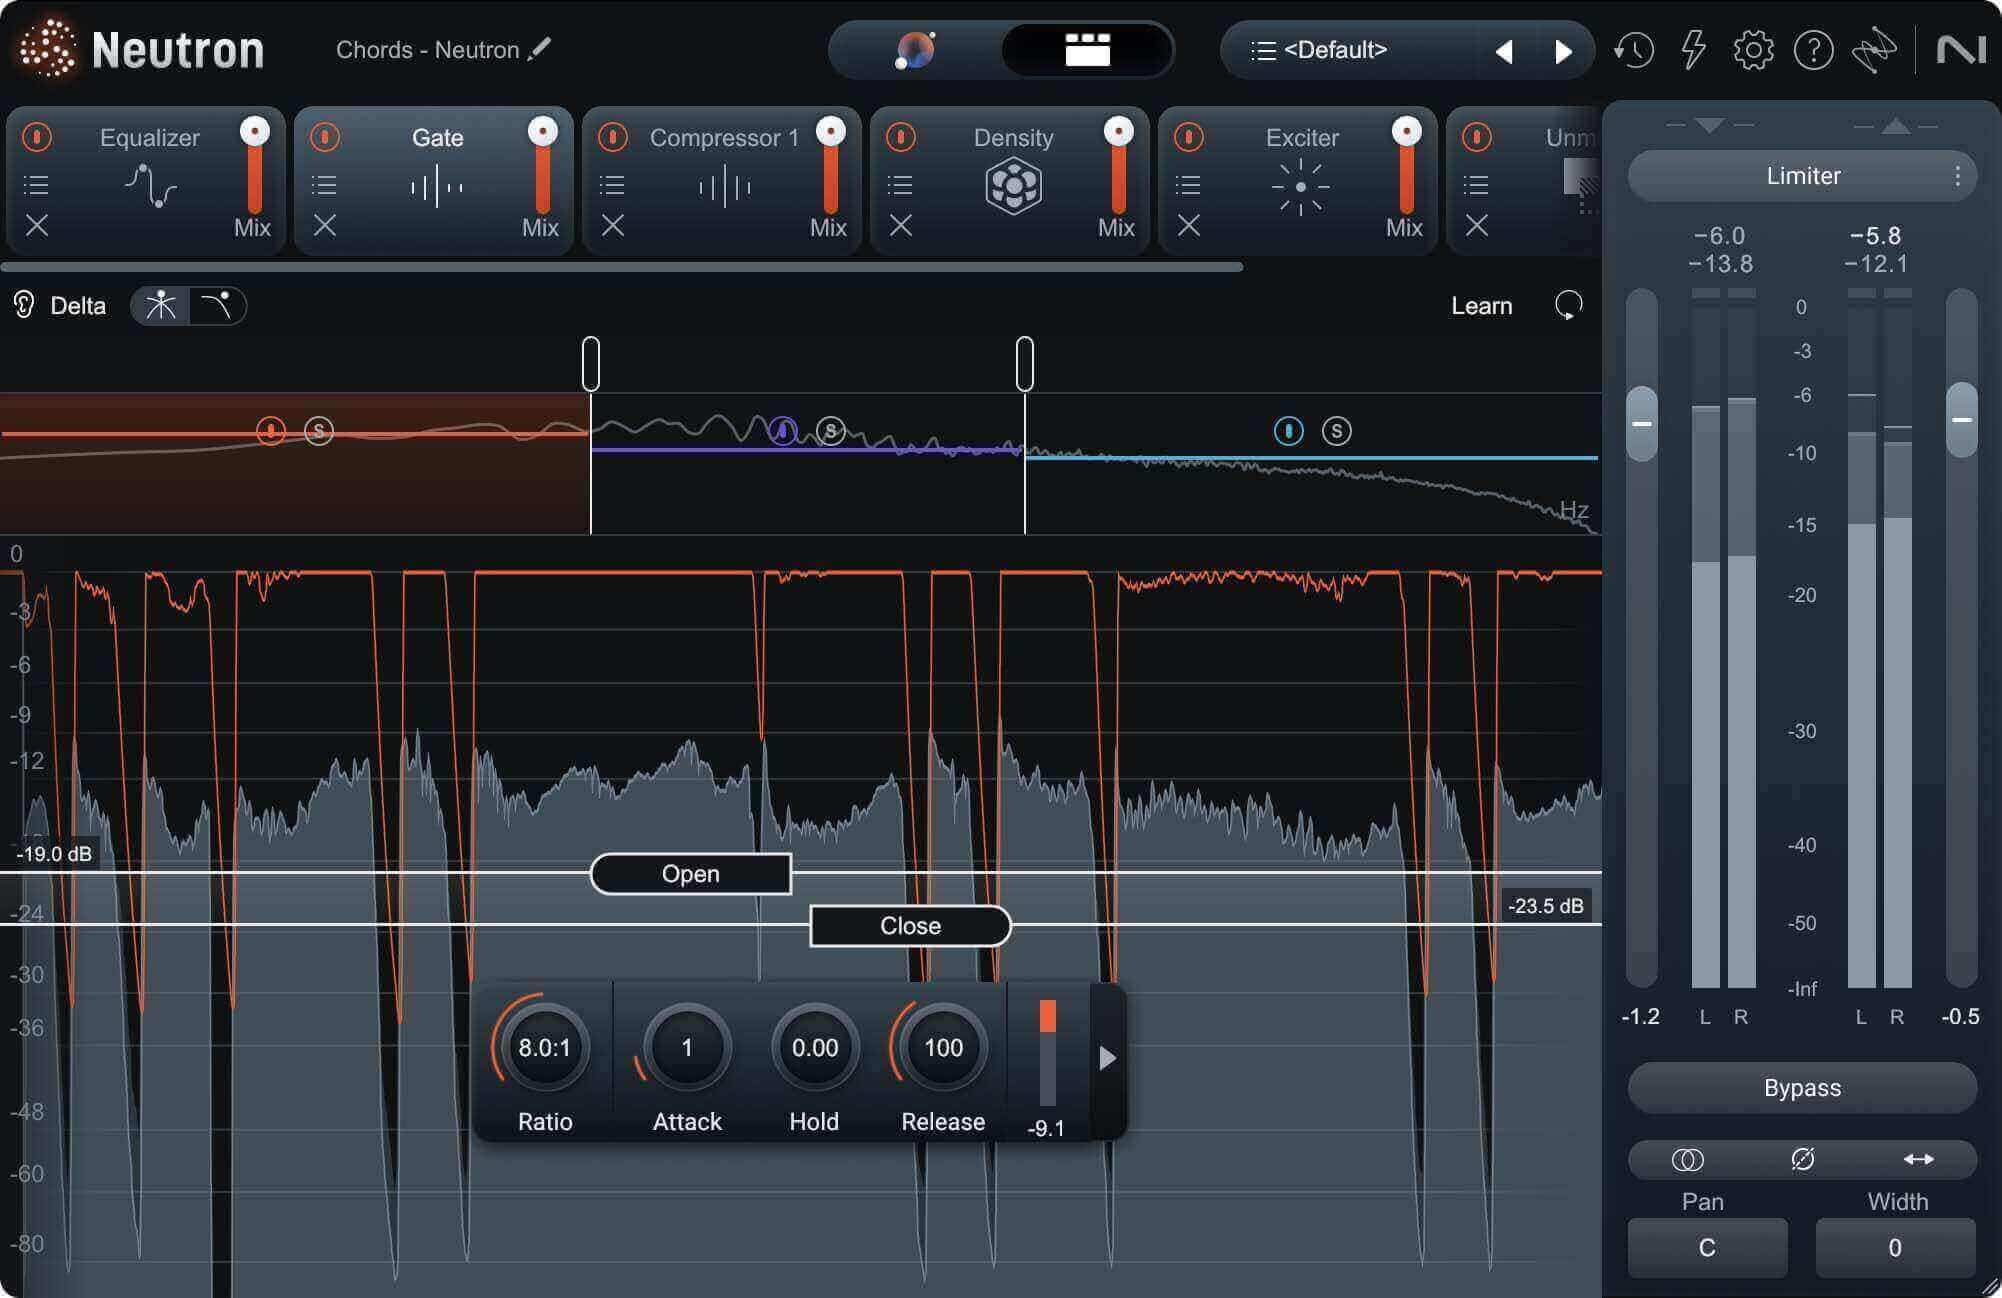Remove the Exciter module
The image size is (2002, 1298).
coord(1189,226)
